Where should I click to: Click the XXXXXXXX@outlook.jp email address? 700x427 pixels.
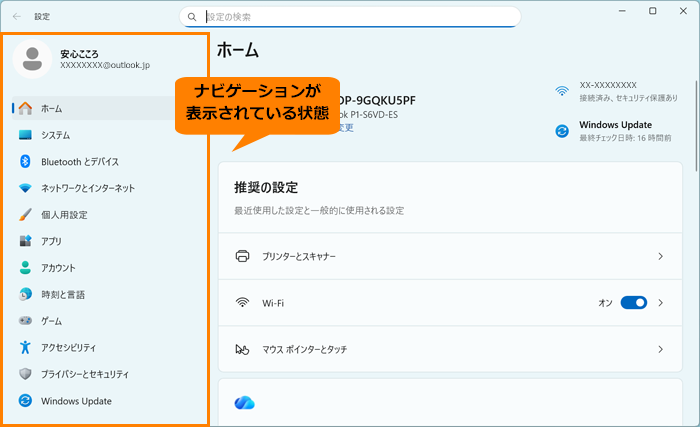105,65
